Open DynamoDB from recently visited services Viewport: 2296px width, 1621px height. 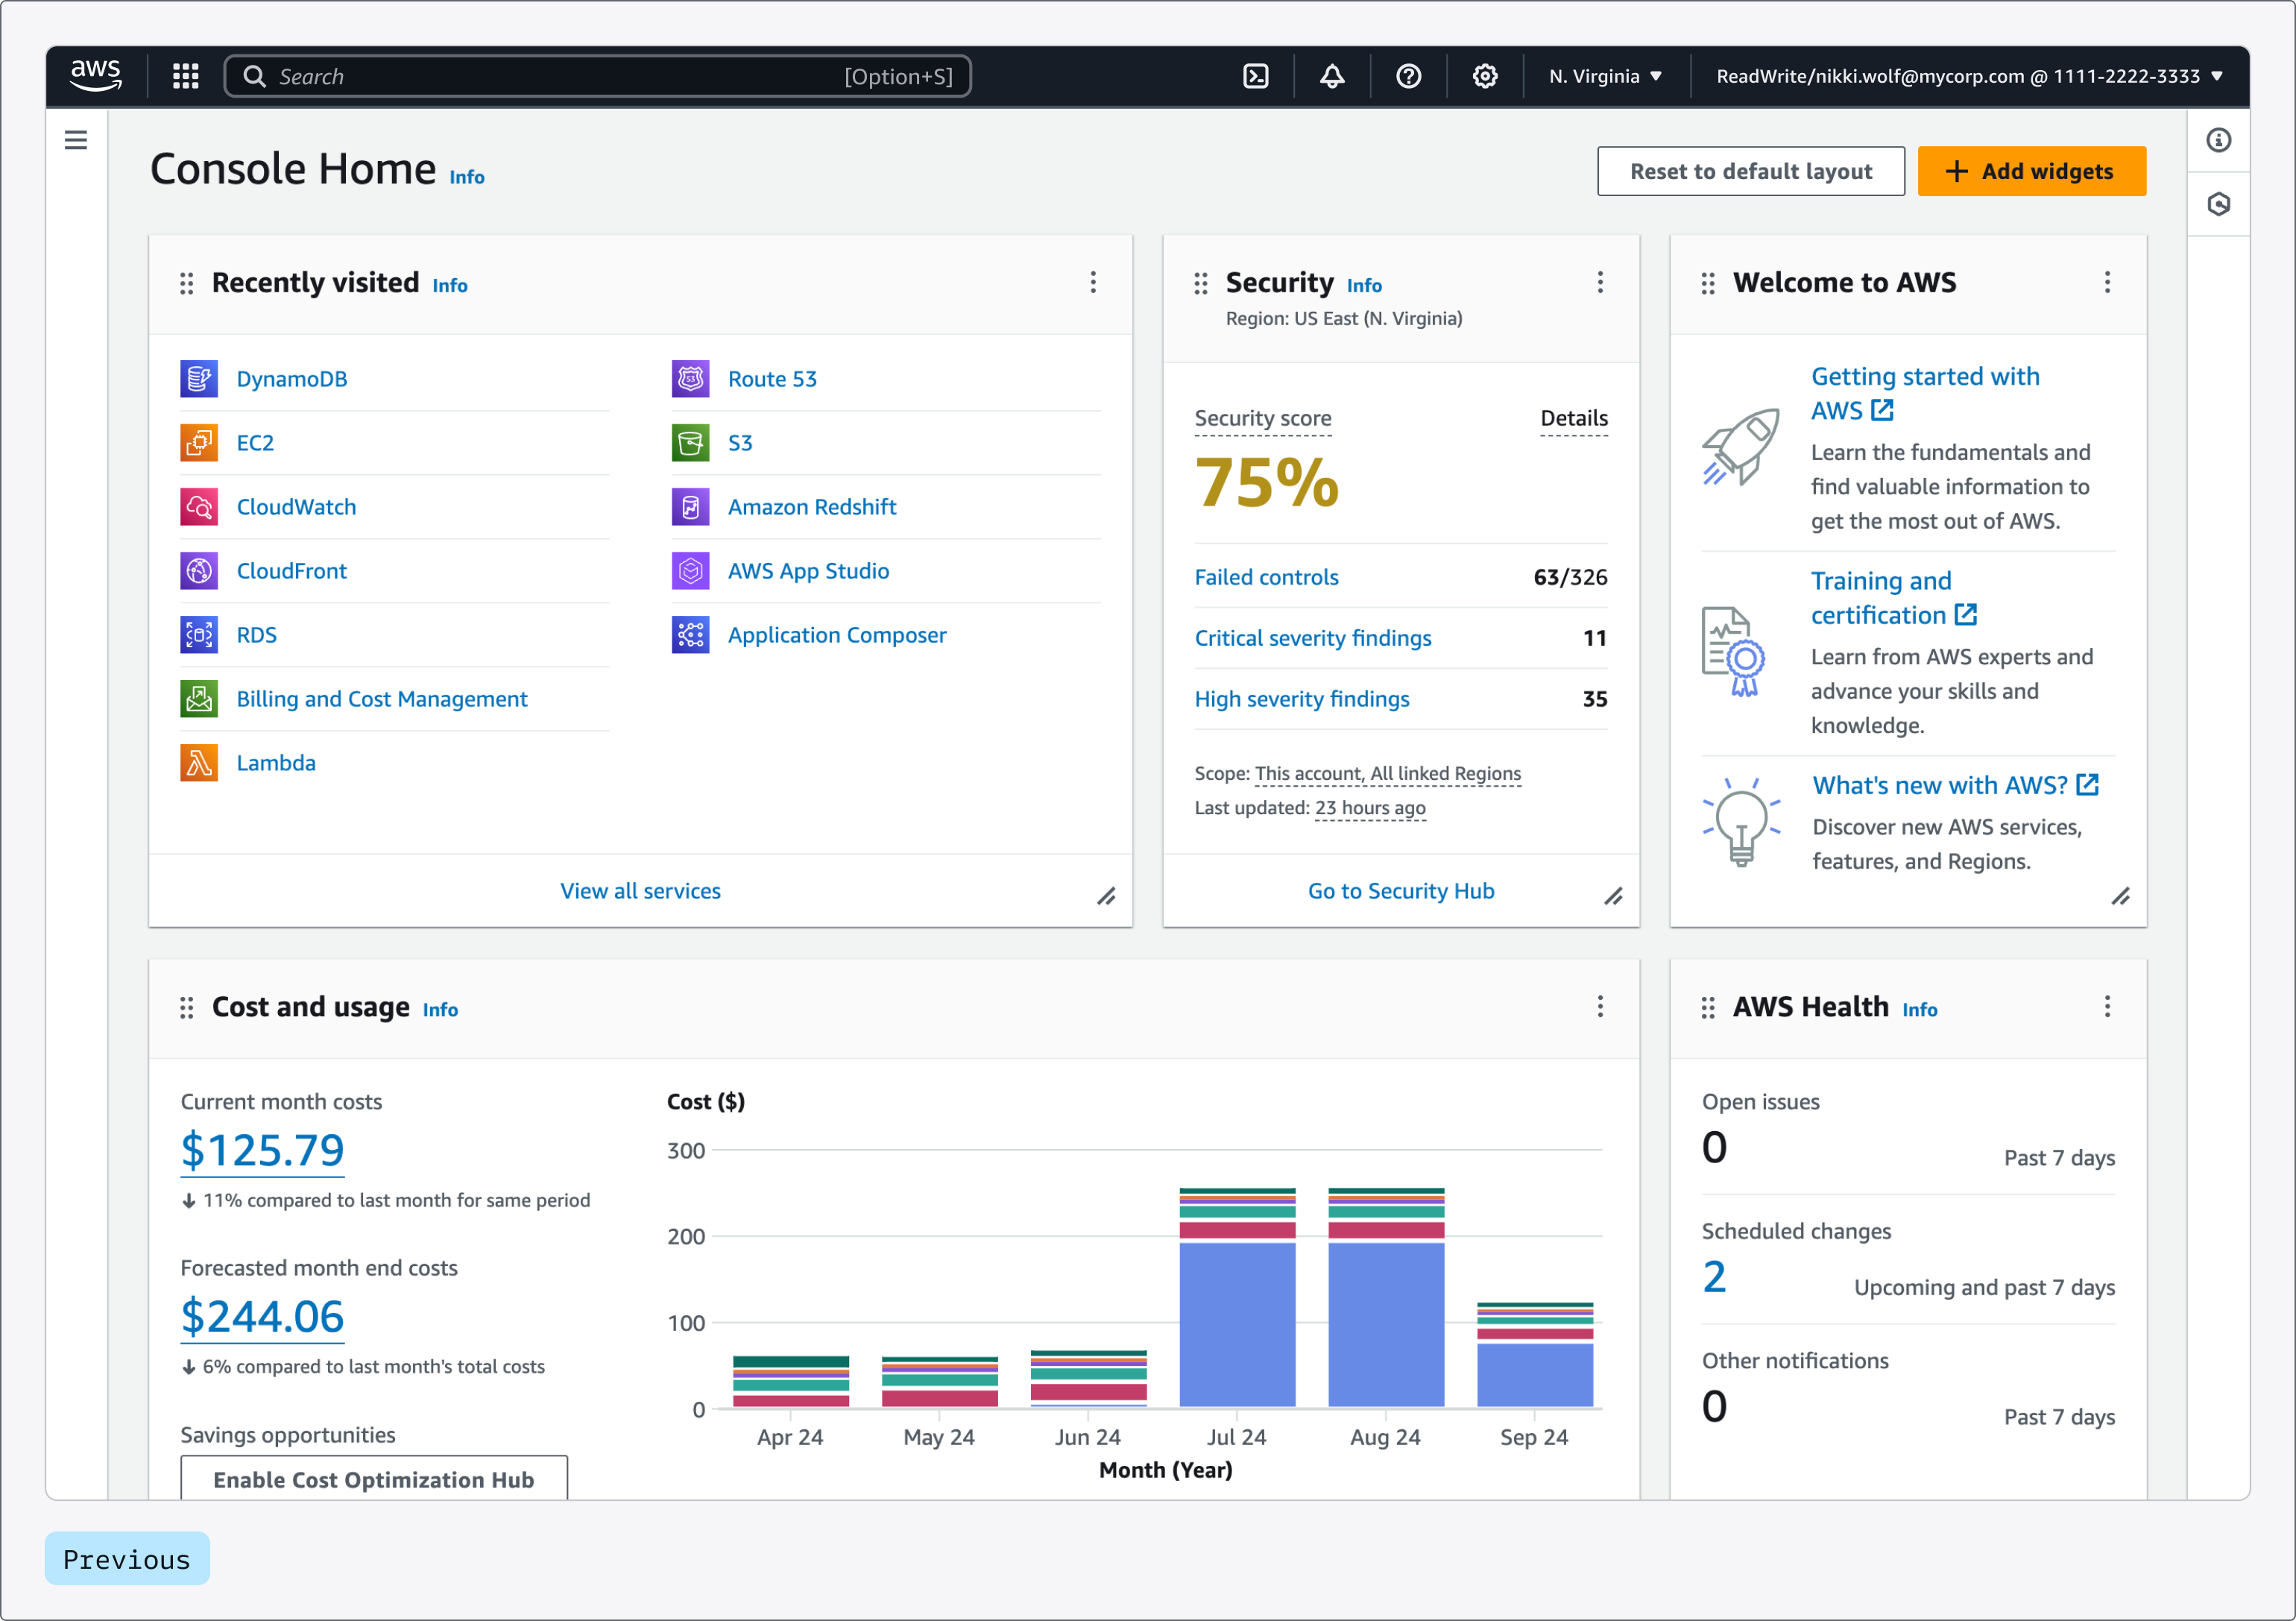199,378
